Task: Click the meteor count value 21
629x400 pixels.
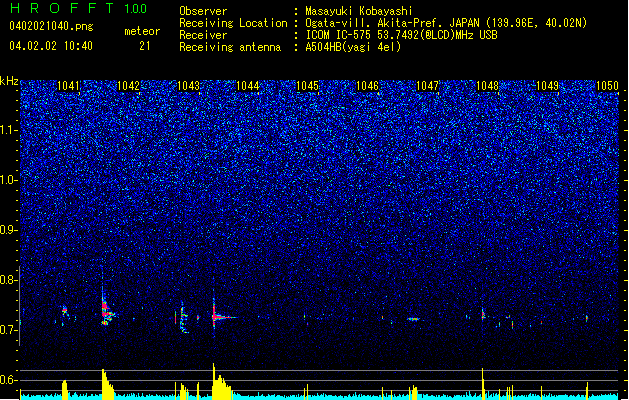Action: coord(145,46)
